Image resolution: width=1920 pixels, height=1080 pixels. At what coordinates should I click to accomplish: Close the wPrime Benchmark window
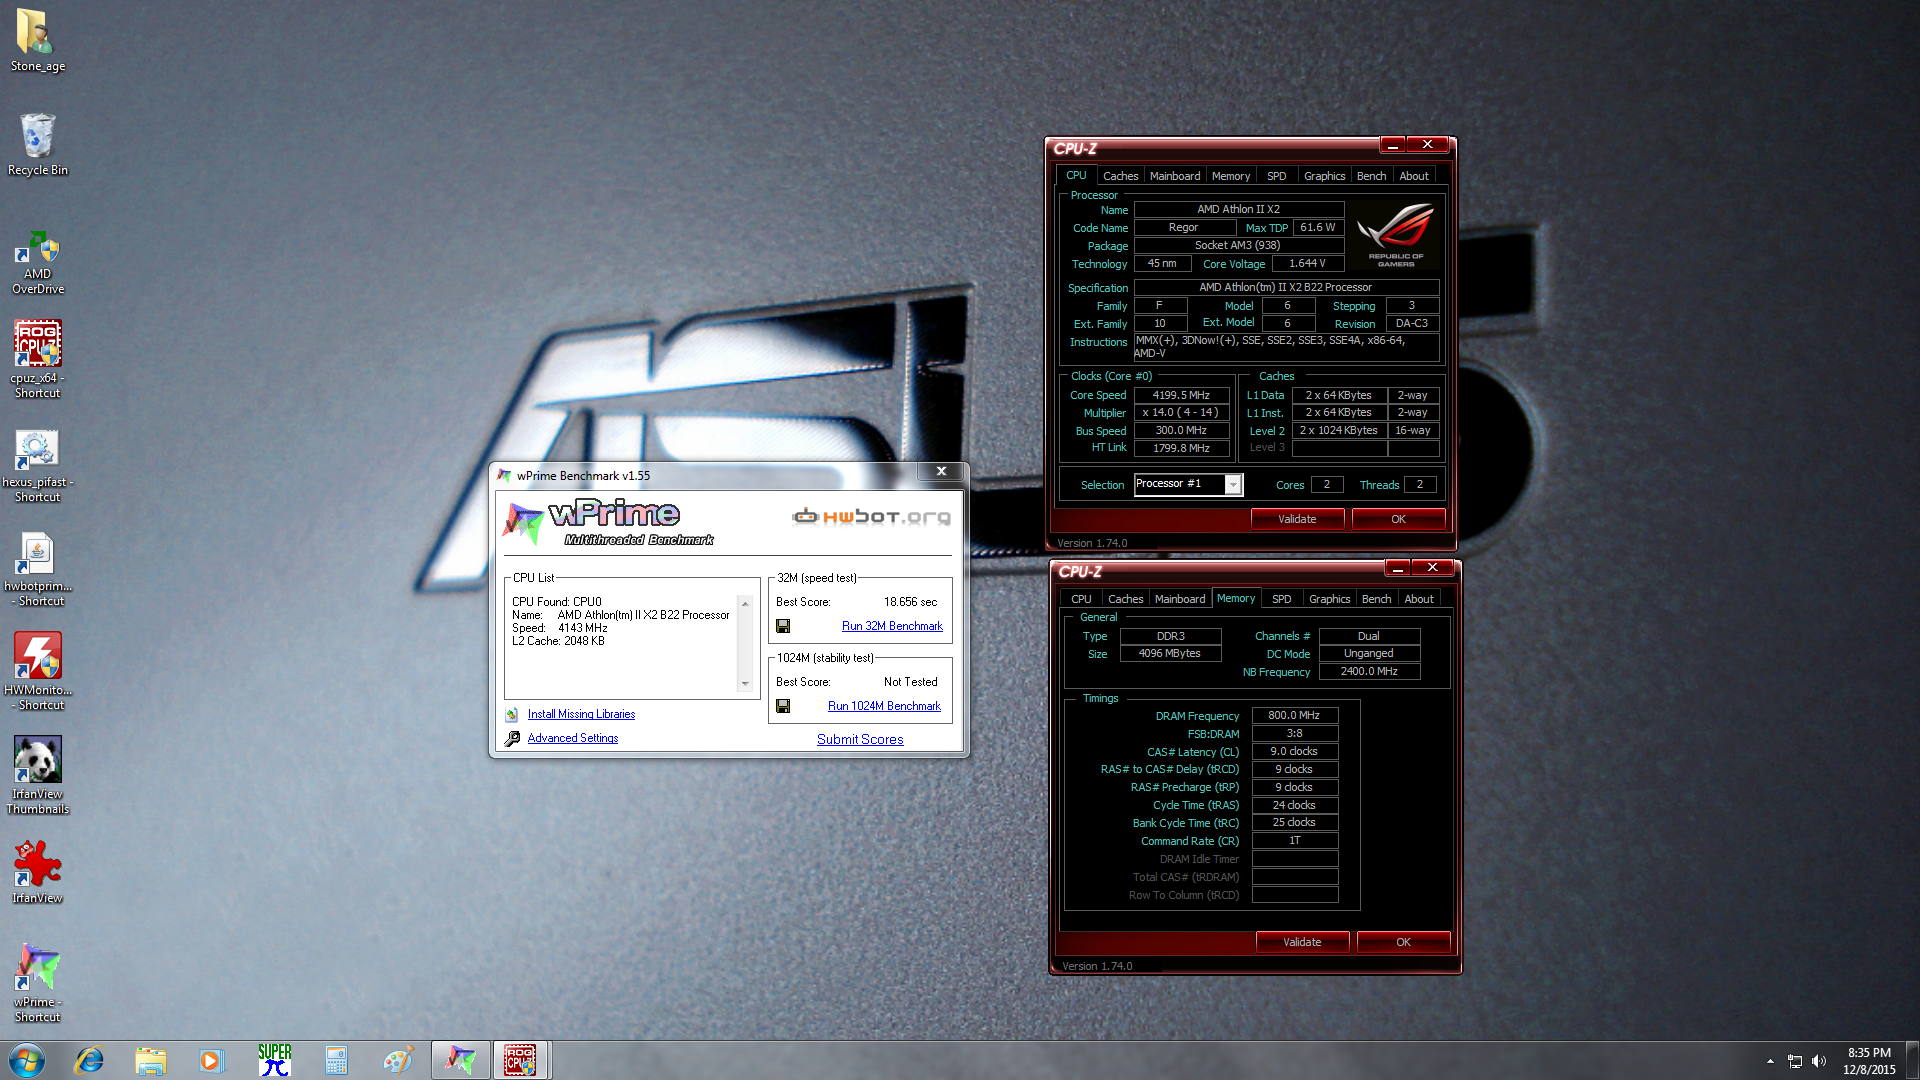click(x=941, y=471)
